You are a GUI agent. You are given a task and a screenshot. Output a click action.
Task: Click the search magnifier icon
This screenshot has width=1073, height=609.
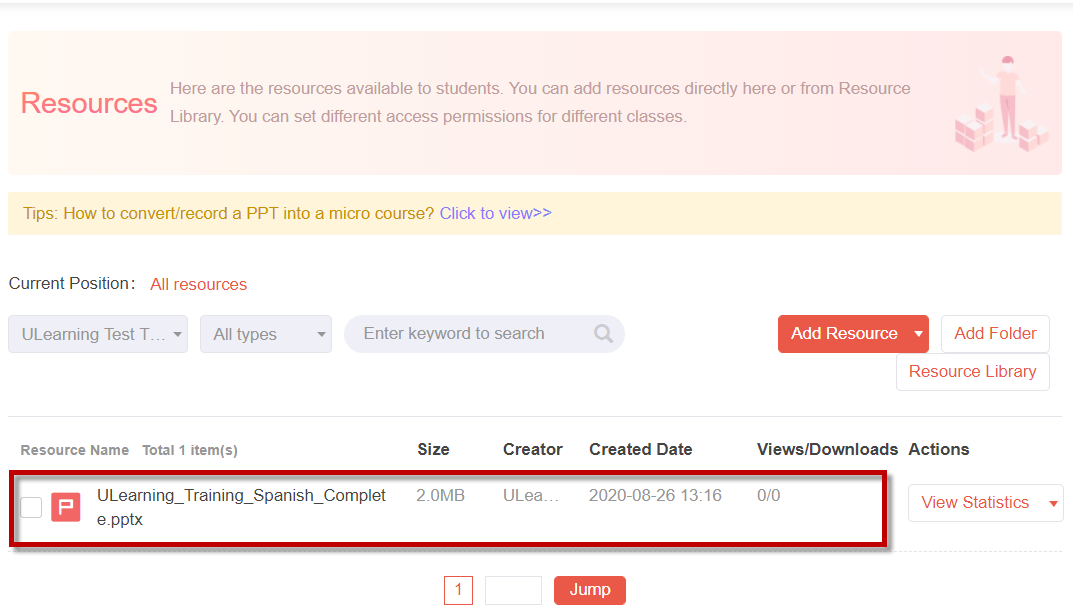603,333
